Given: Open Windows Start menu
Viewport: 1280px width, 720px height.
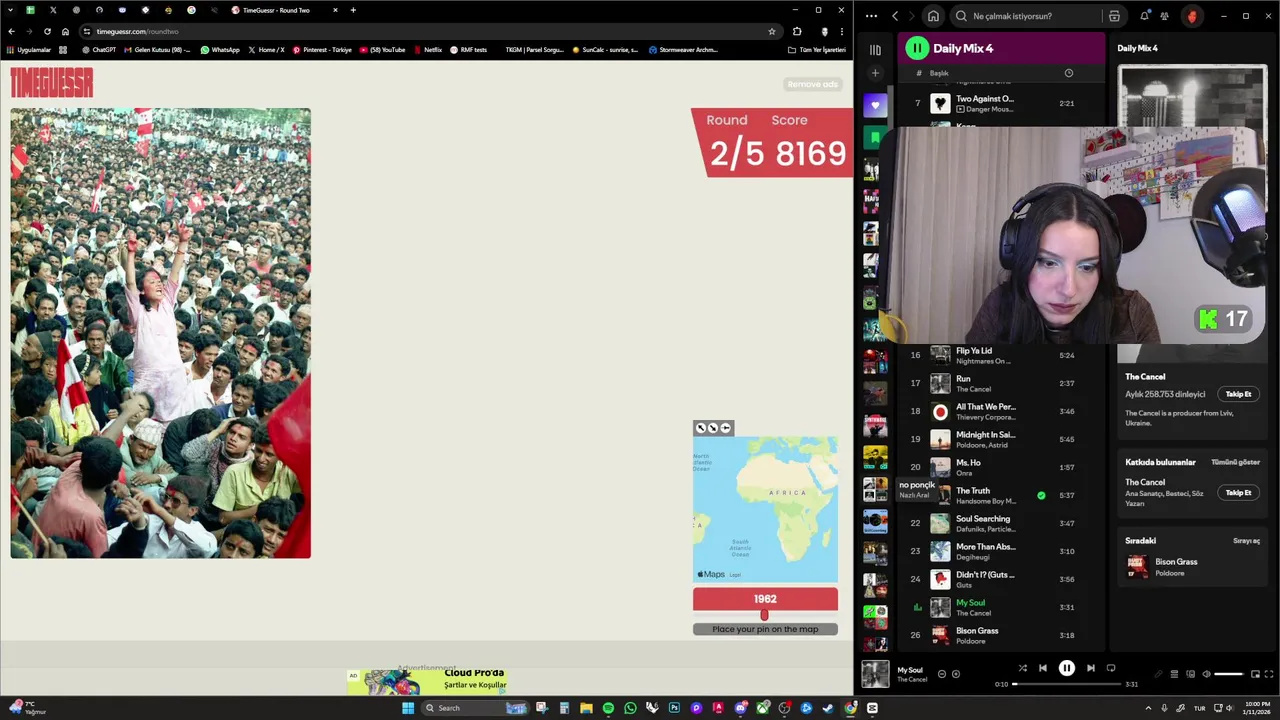Looking at the screenshot, I should tap(407, 708).
